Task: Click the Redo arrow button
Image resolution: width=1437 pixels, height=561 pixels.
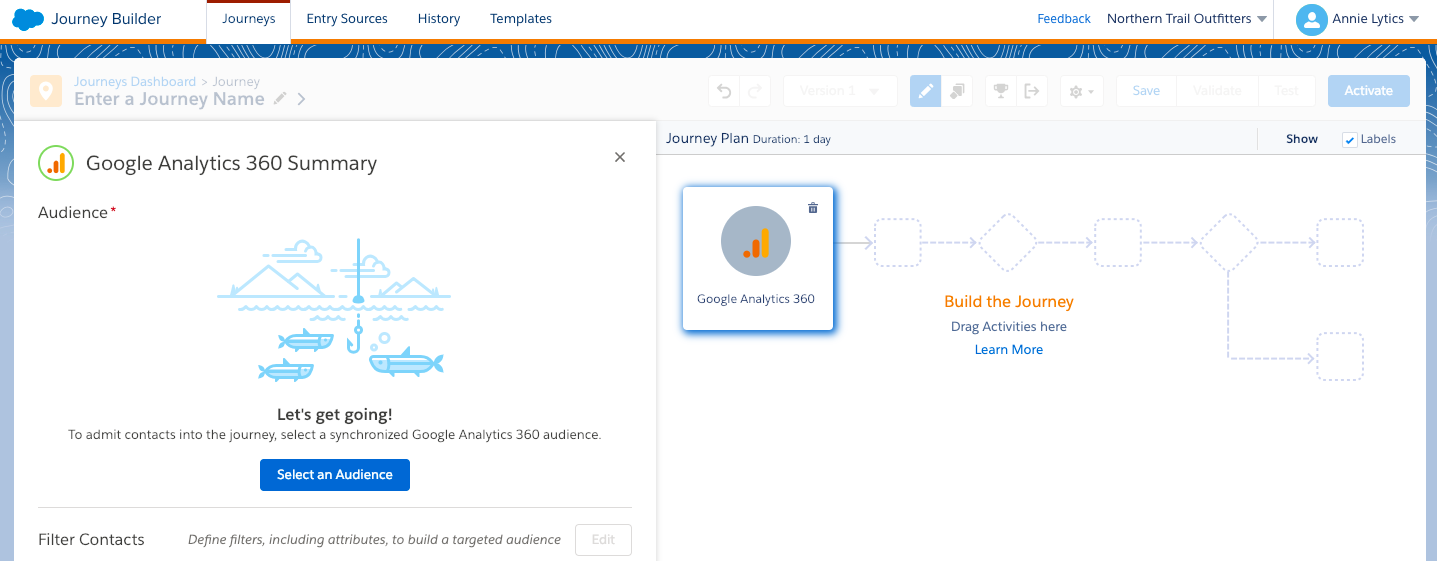Action: tap(754, 91)
